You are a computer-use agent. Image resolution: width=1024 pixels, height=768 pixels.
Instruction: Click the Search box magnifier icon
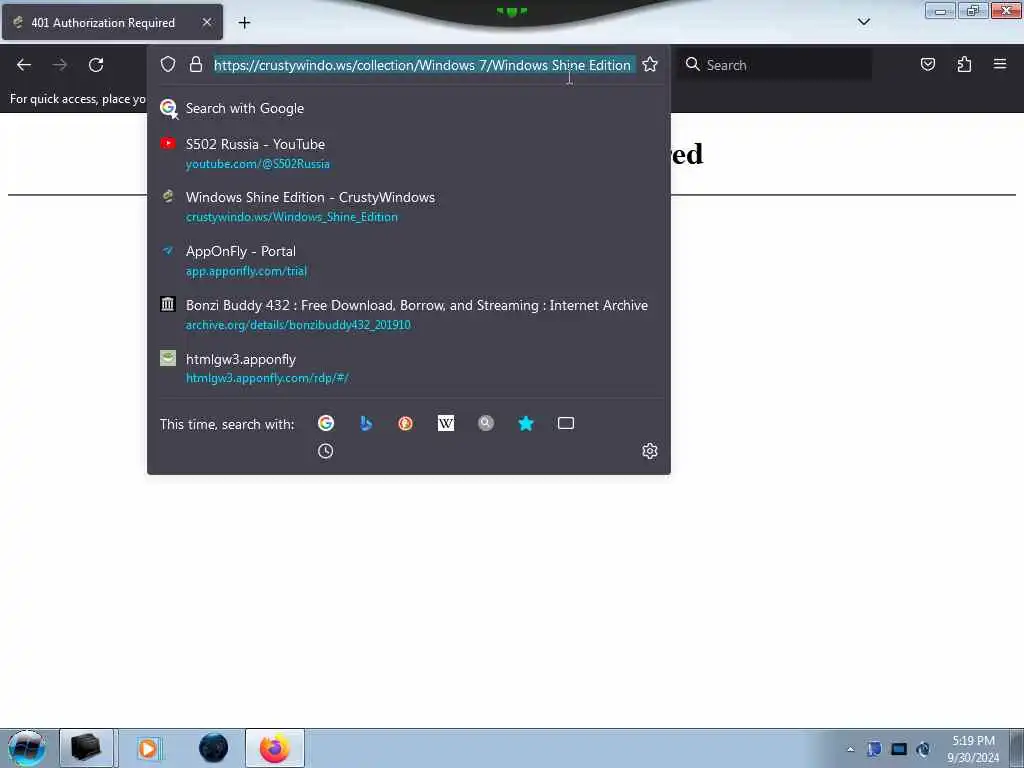692,64
